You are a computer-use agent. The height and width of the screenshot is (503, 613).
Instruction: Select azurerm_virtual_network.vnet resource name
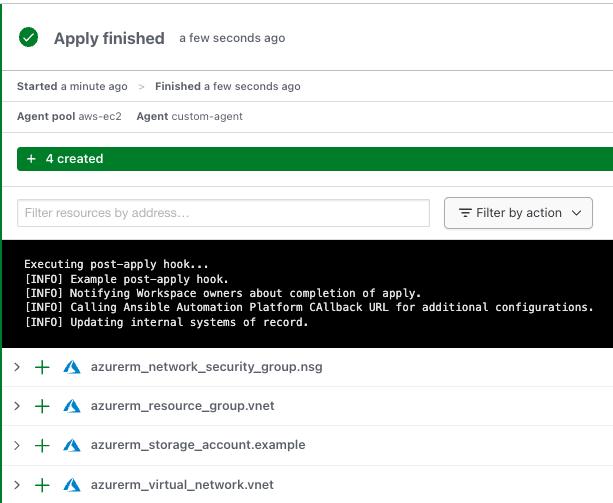click(182, 485)
